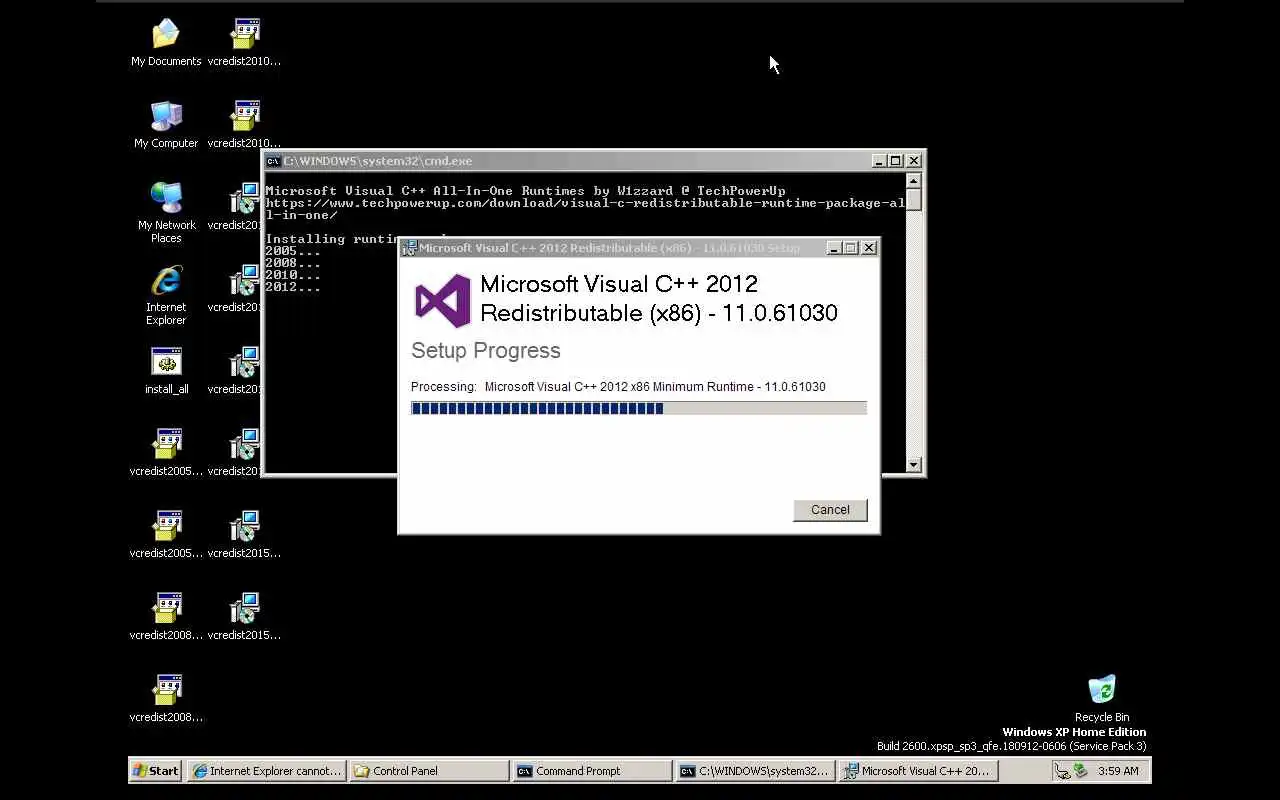This screenshot has width=1280, height=800.
Task: Click the safely remove hardware tray icon
Action: pos(1080,771)
